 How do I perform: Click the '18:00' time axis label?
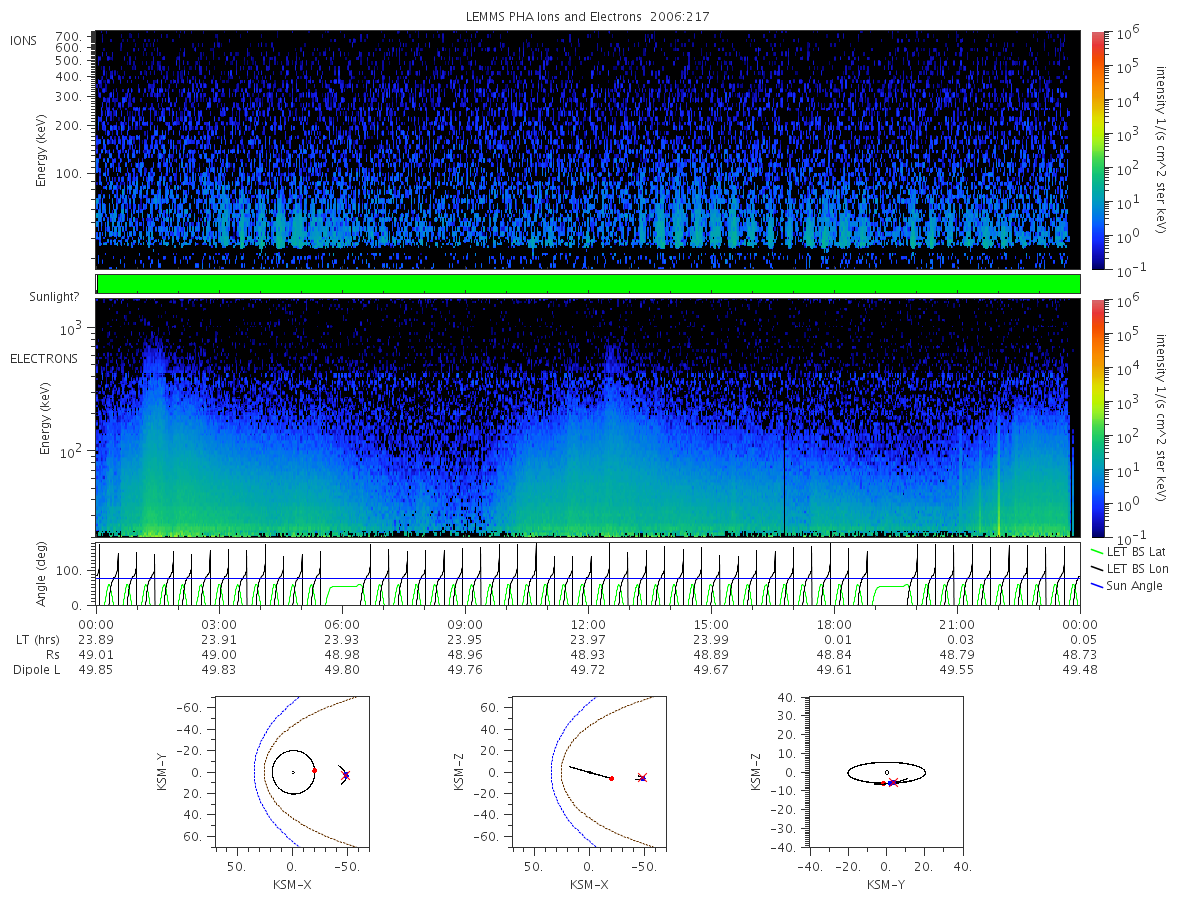[834, 625]
